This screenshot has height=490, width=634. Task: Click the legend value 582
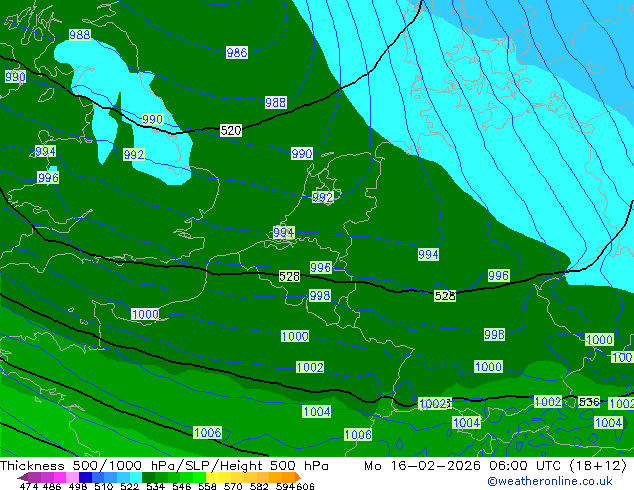[259, 486]
